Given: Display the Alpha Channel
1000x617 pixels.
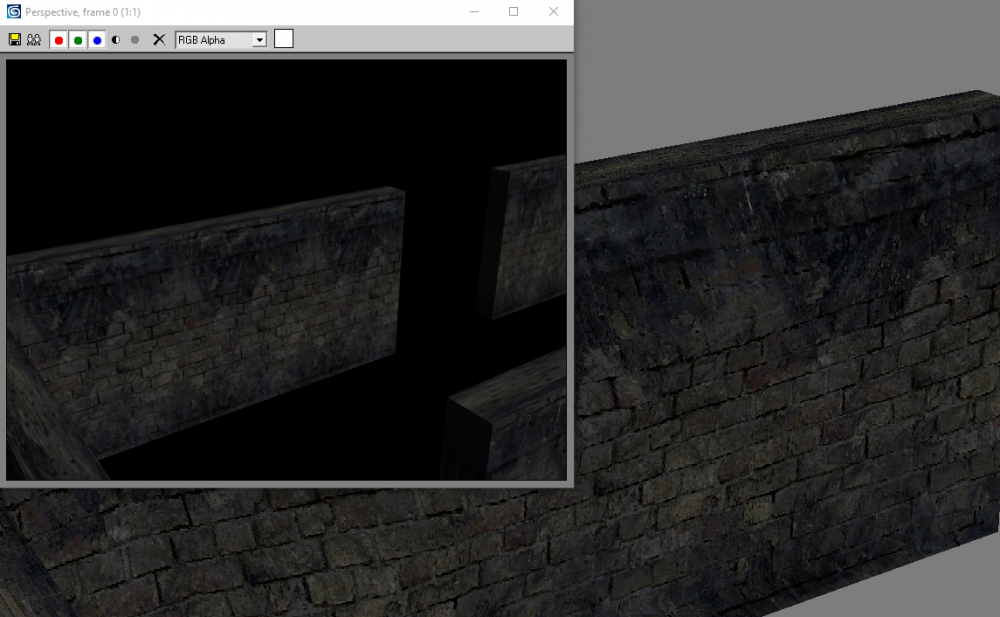Looking at the screenshot, I should pos(134,39).
